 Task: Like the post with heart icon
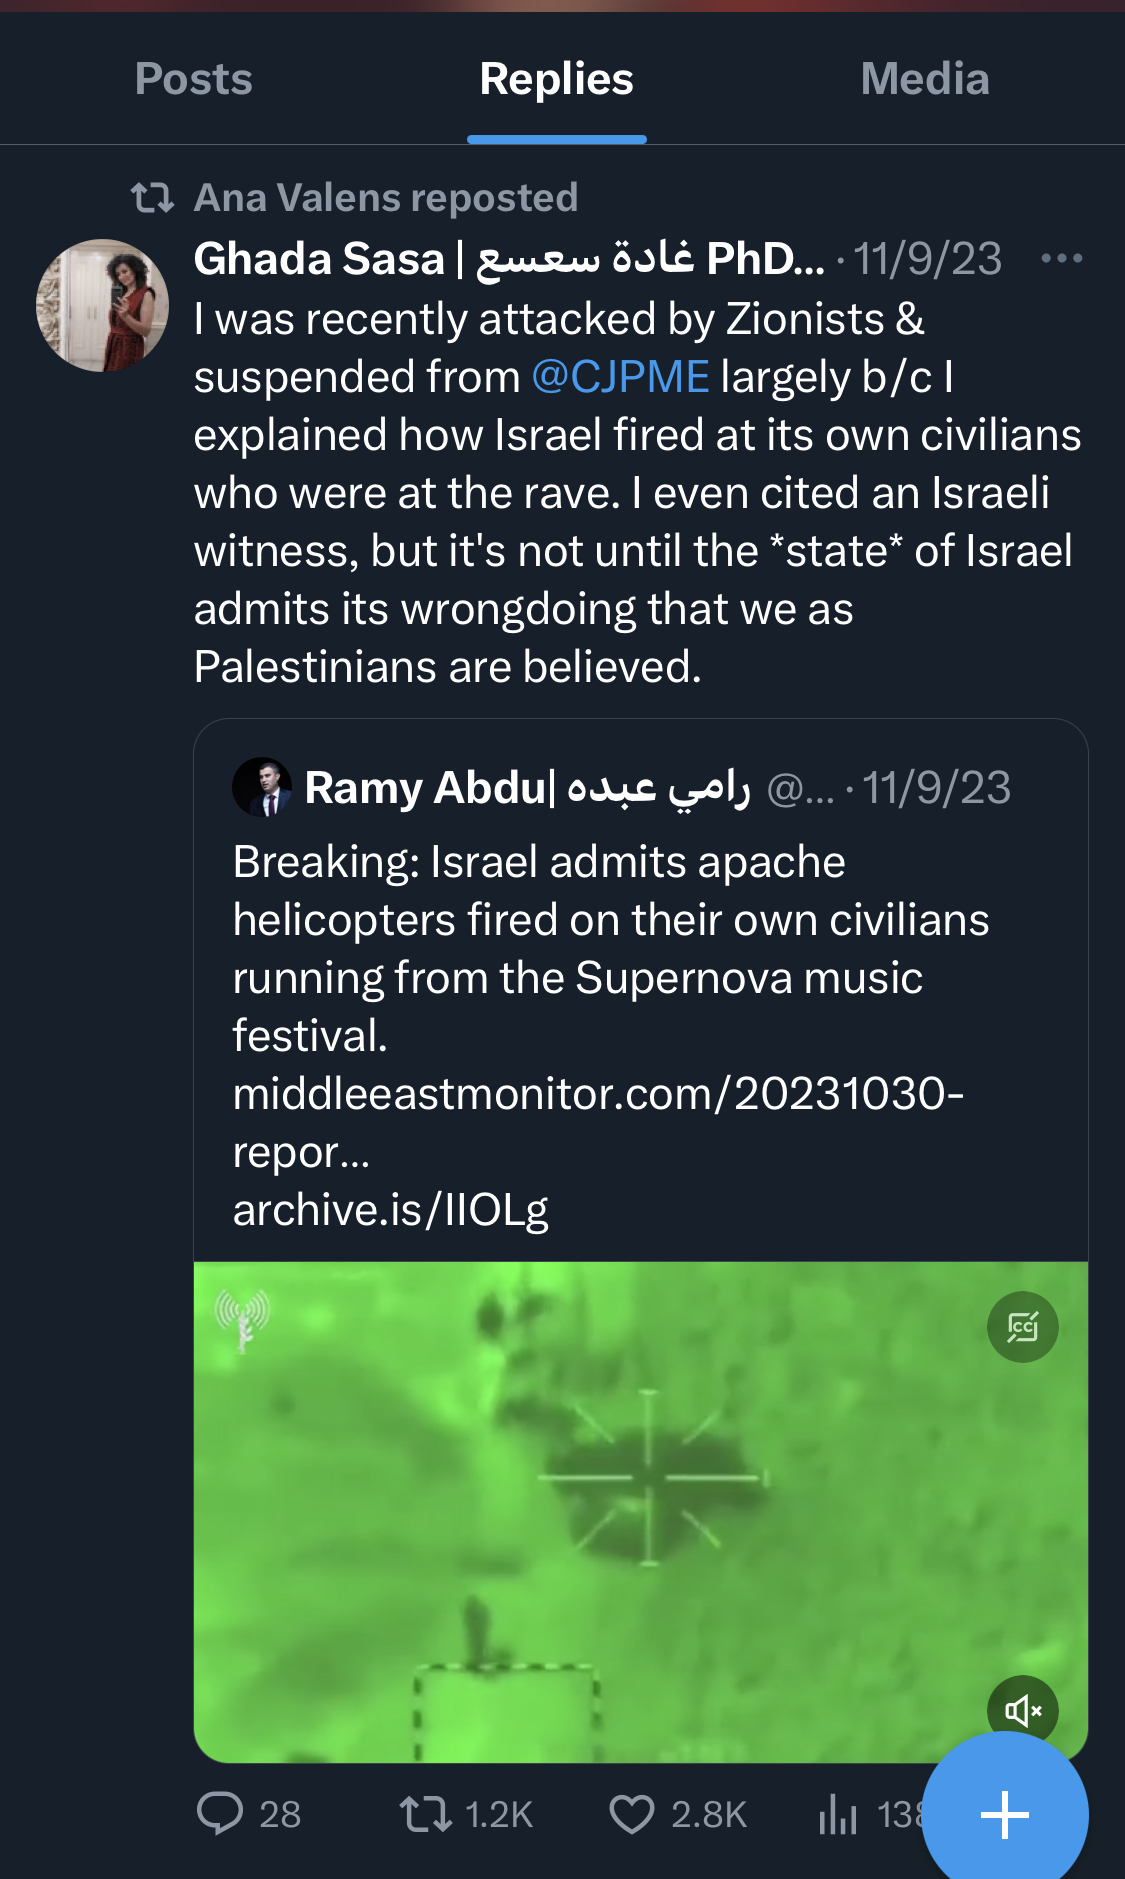(632, 1813)
